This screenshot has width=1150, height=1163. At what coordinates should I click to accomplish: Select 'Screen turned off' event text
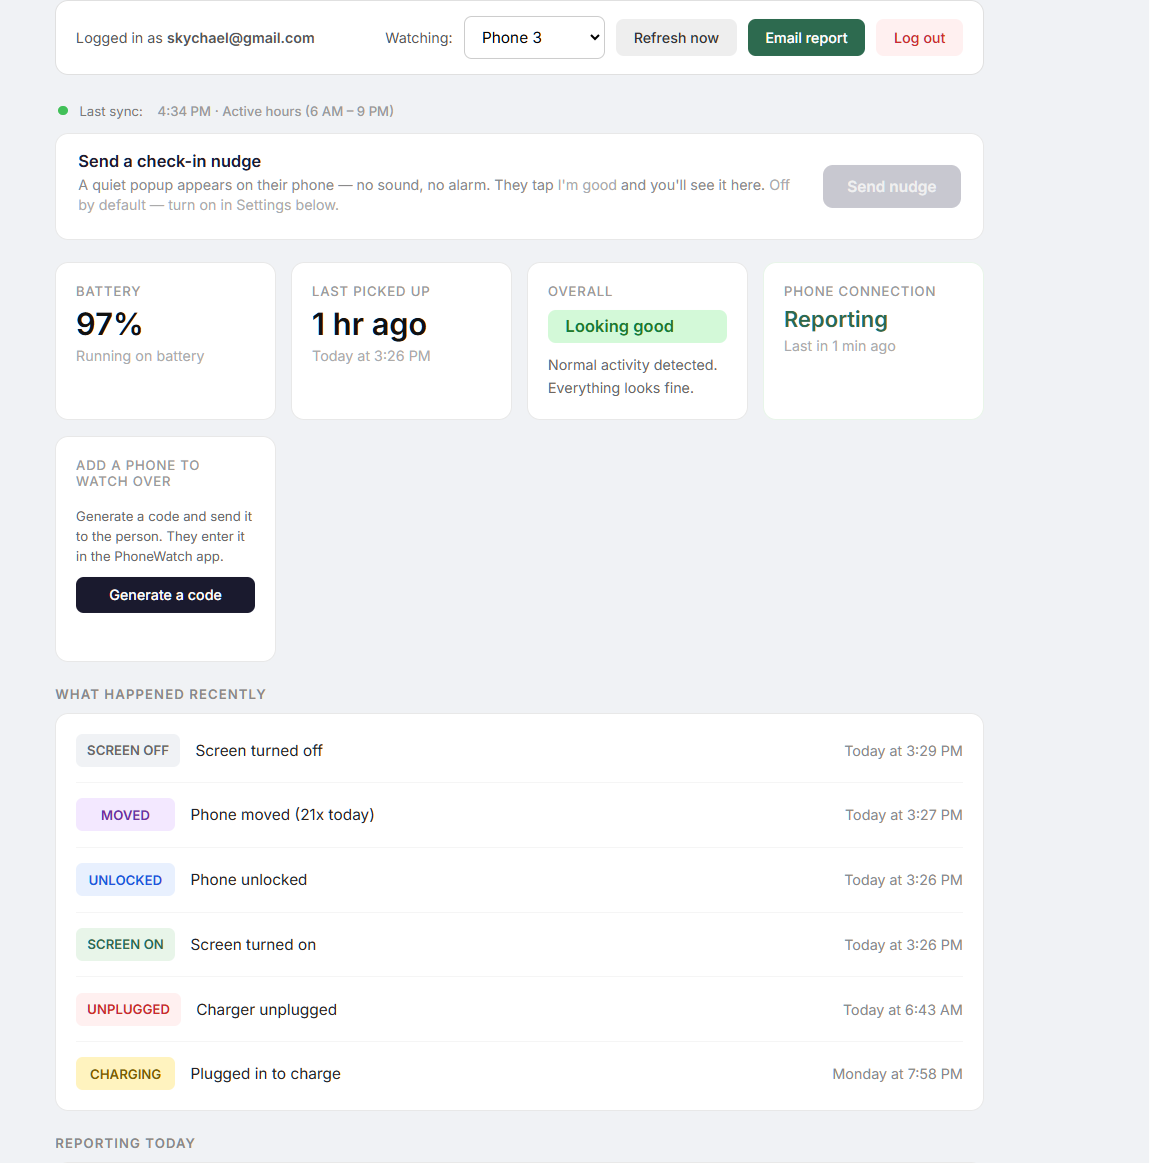point(259,751)
